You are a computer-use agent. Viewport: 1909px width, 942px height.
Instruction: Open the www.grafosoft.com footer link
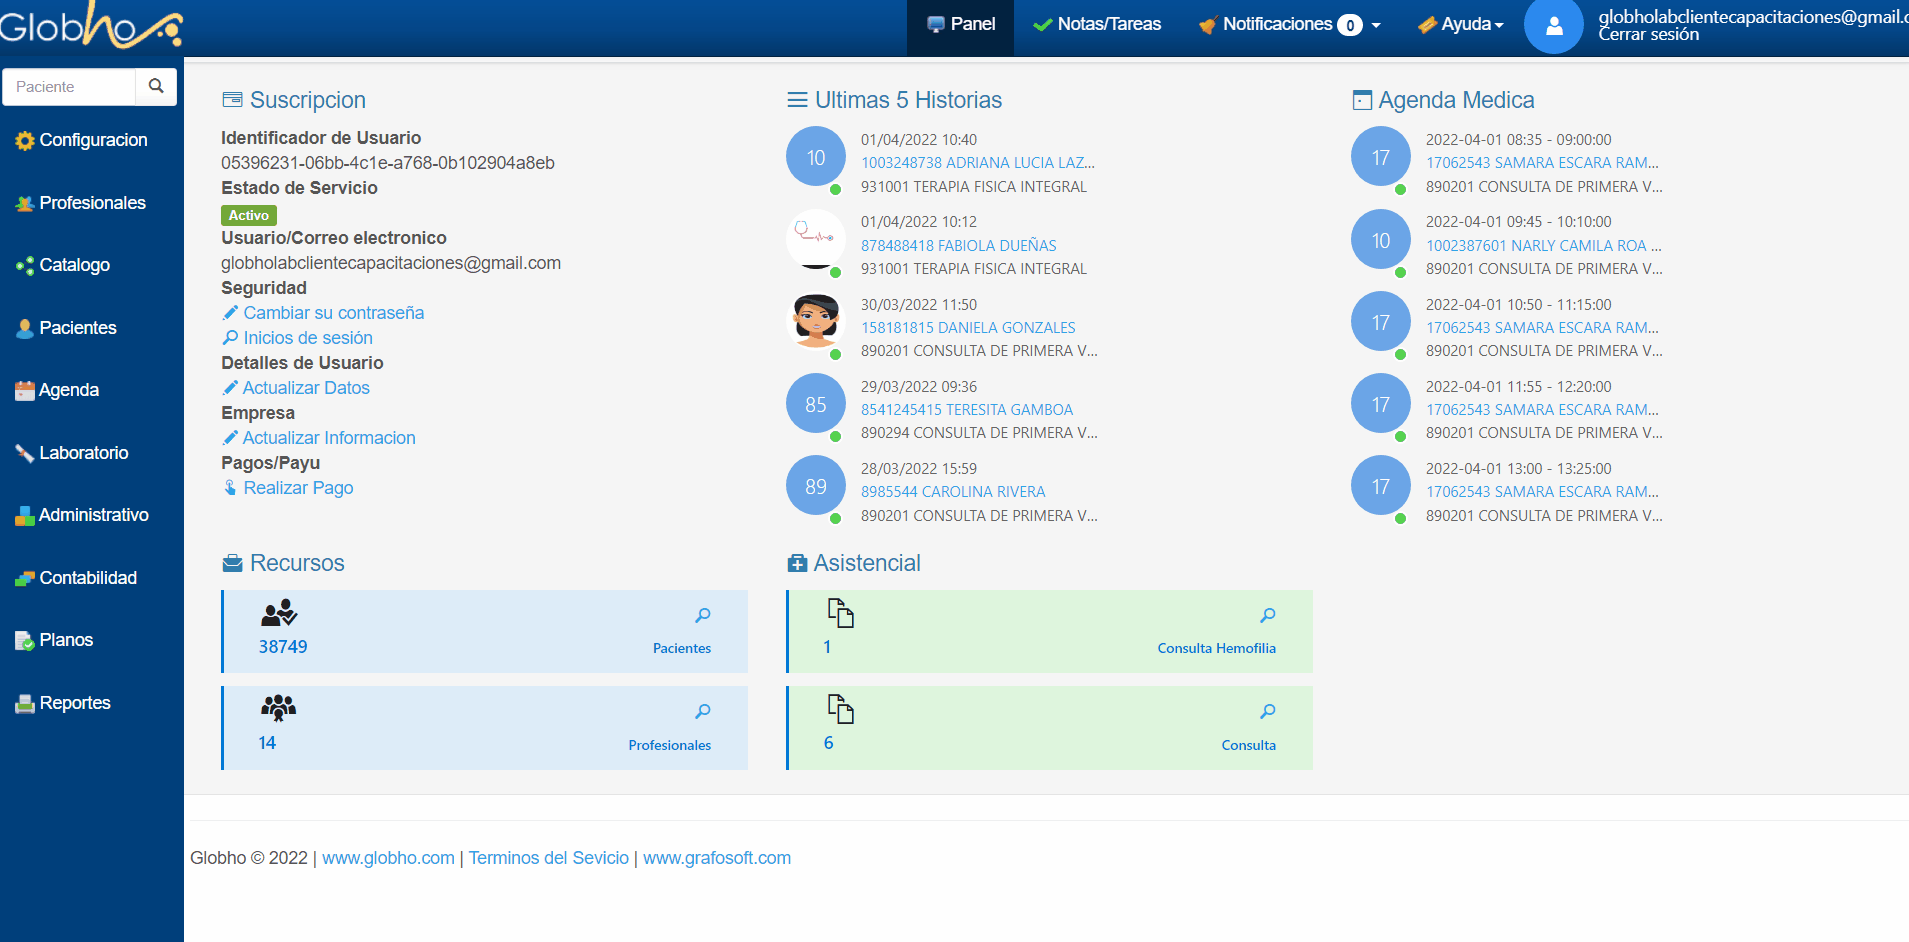click(x=716, y=858)
